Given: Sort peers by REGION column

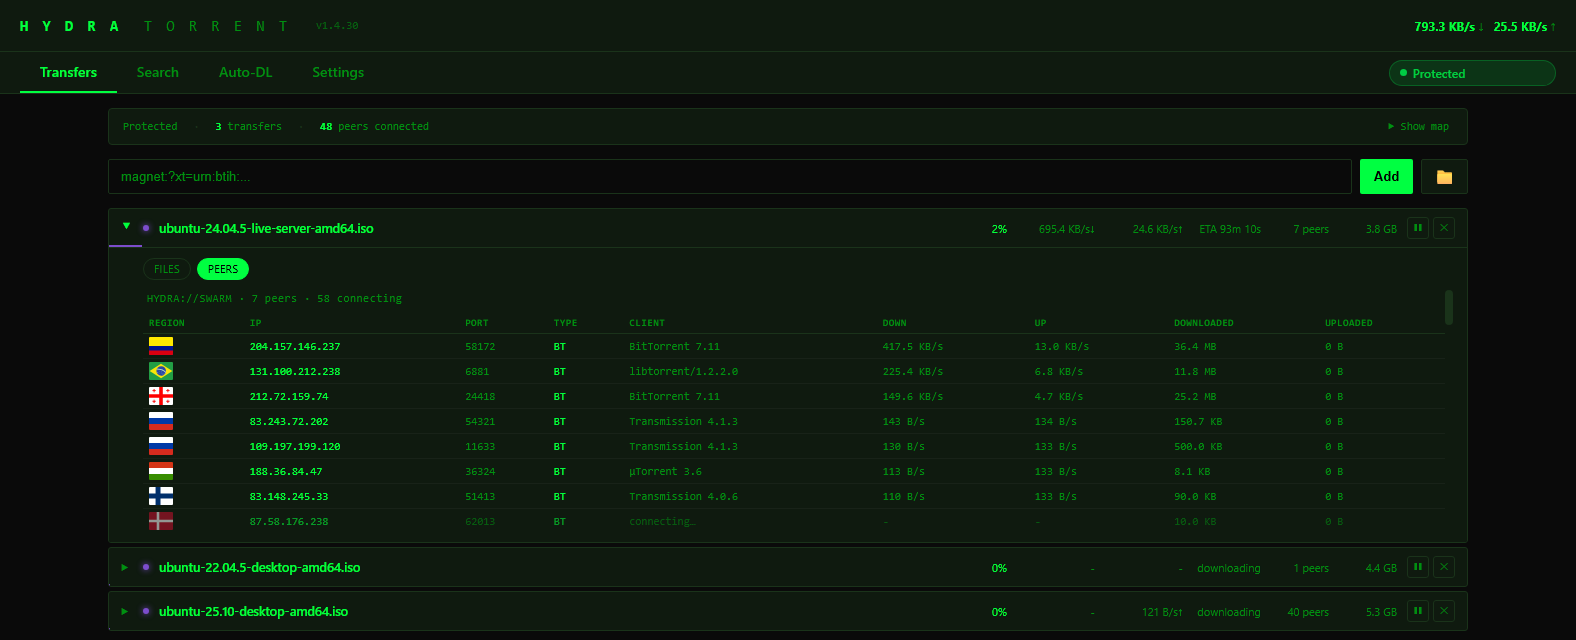Looking at the screenshot, I should [x=167, y=323].
